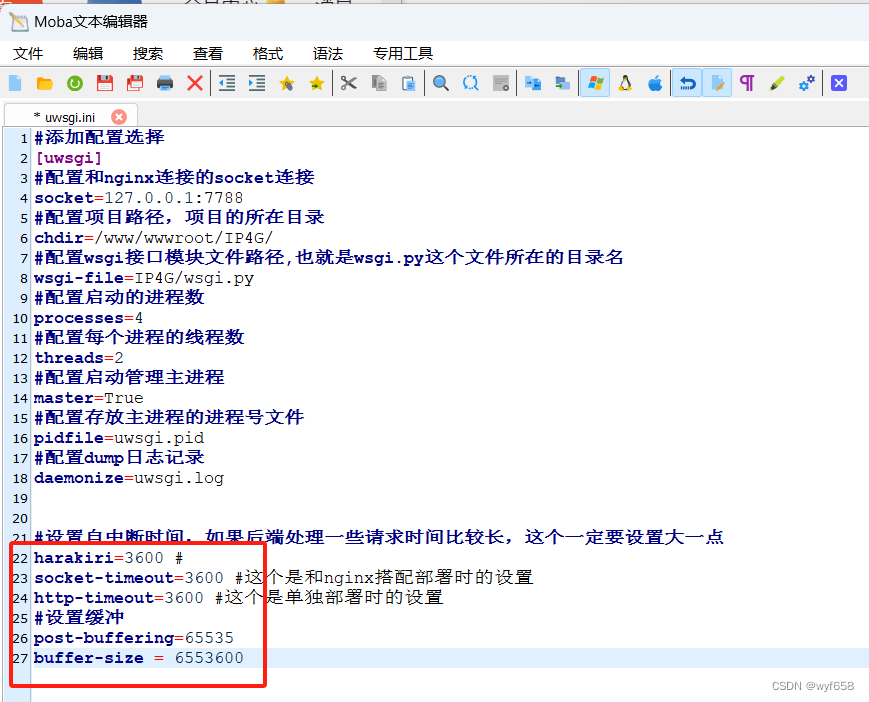Show special characters with the pilcrow icon
The width and height of the screenshot is (869, 702).
[747, 84]
